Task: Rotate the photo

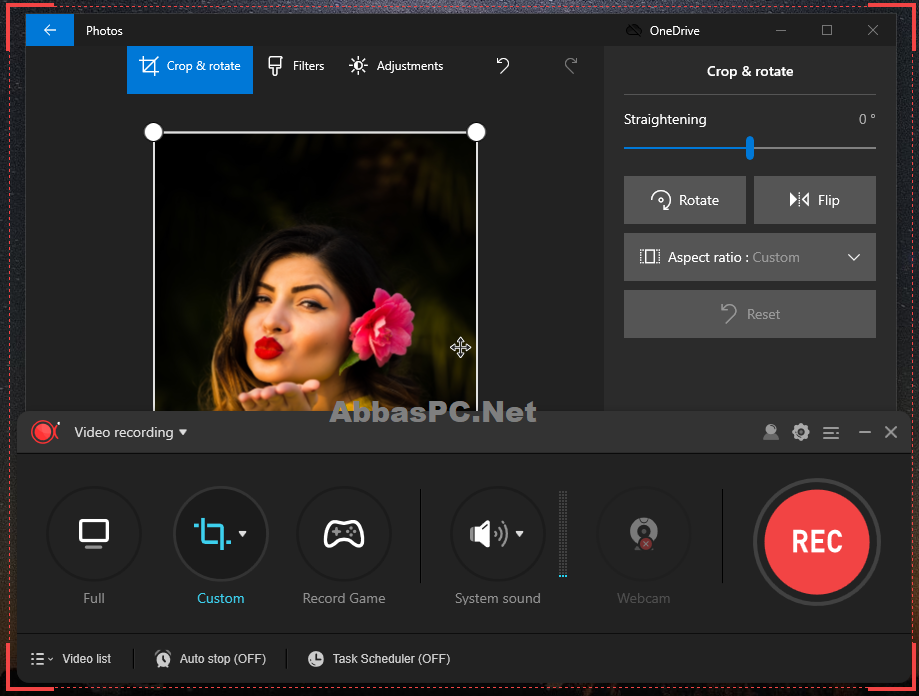Action: pos(685,200)
